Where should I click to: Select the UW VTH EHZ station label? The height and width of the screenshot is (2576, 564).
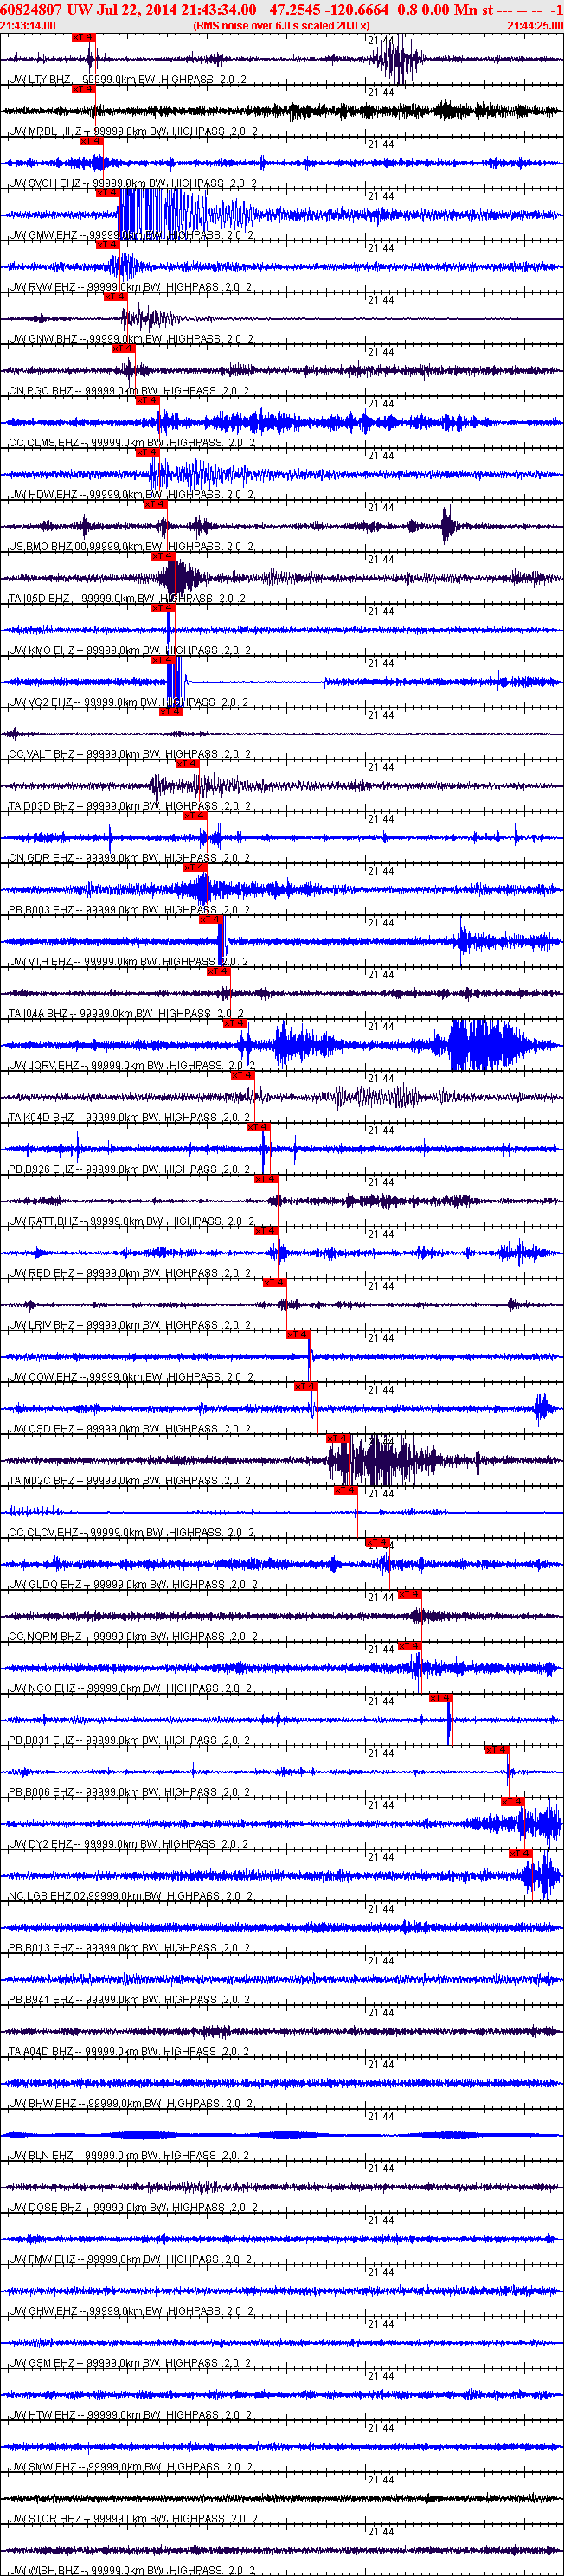(128, 963)
